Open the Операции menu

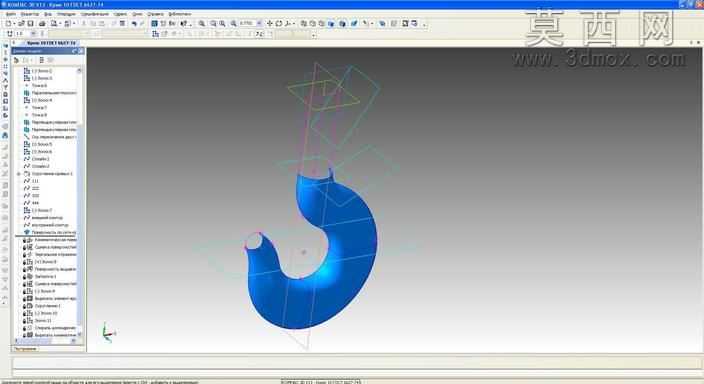point(66,14)
